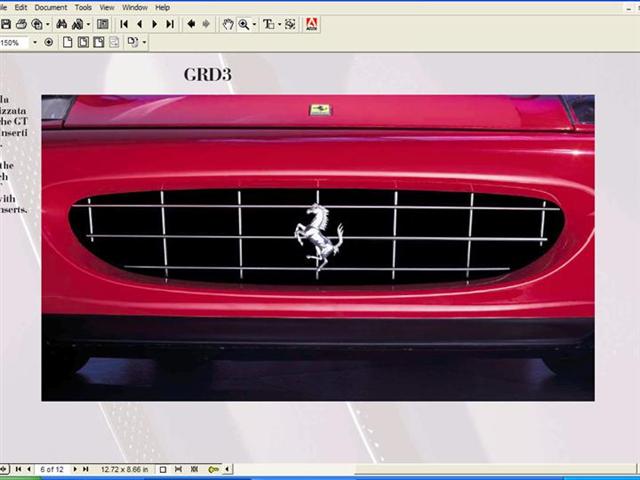
Task: Click the yellow key security icon
Action: coord(213,469)
